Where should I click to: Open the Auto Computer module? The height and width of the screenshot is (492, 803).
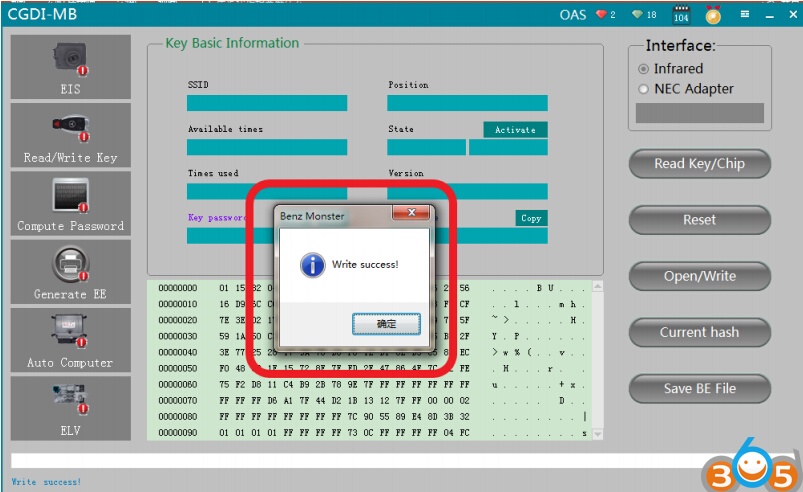(71, 340)
